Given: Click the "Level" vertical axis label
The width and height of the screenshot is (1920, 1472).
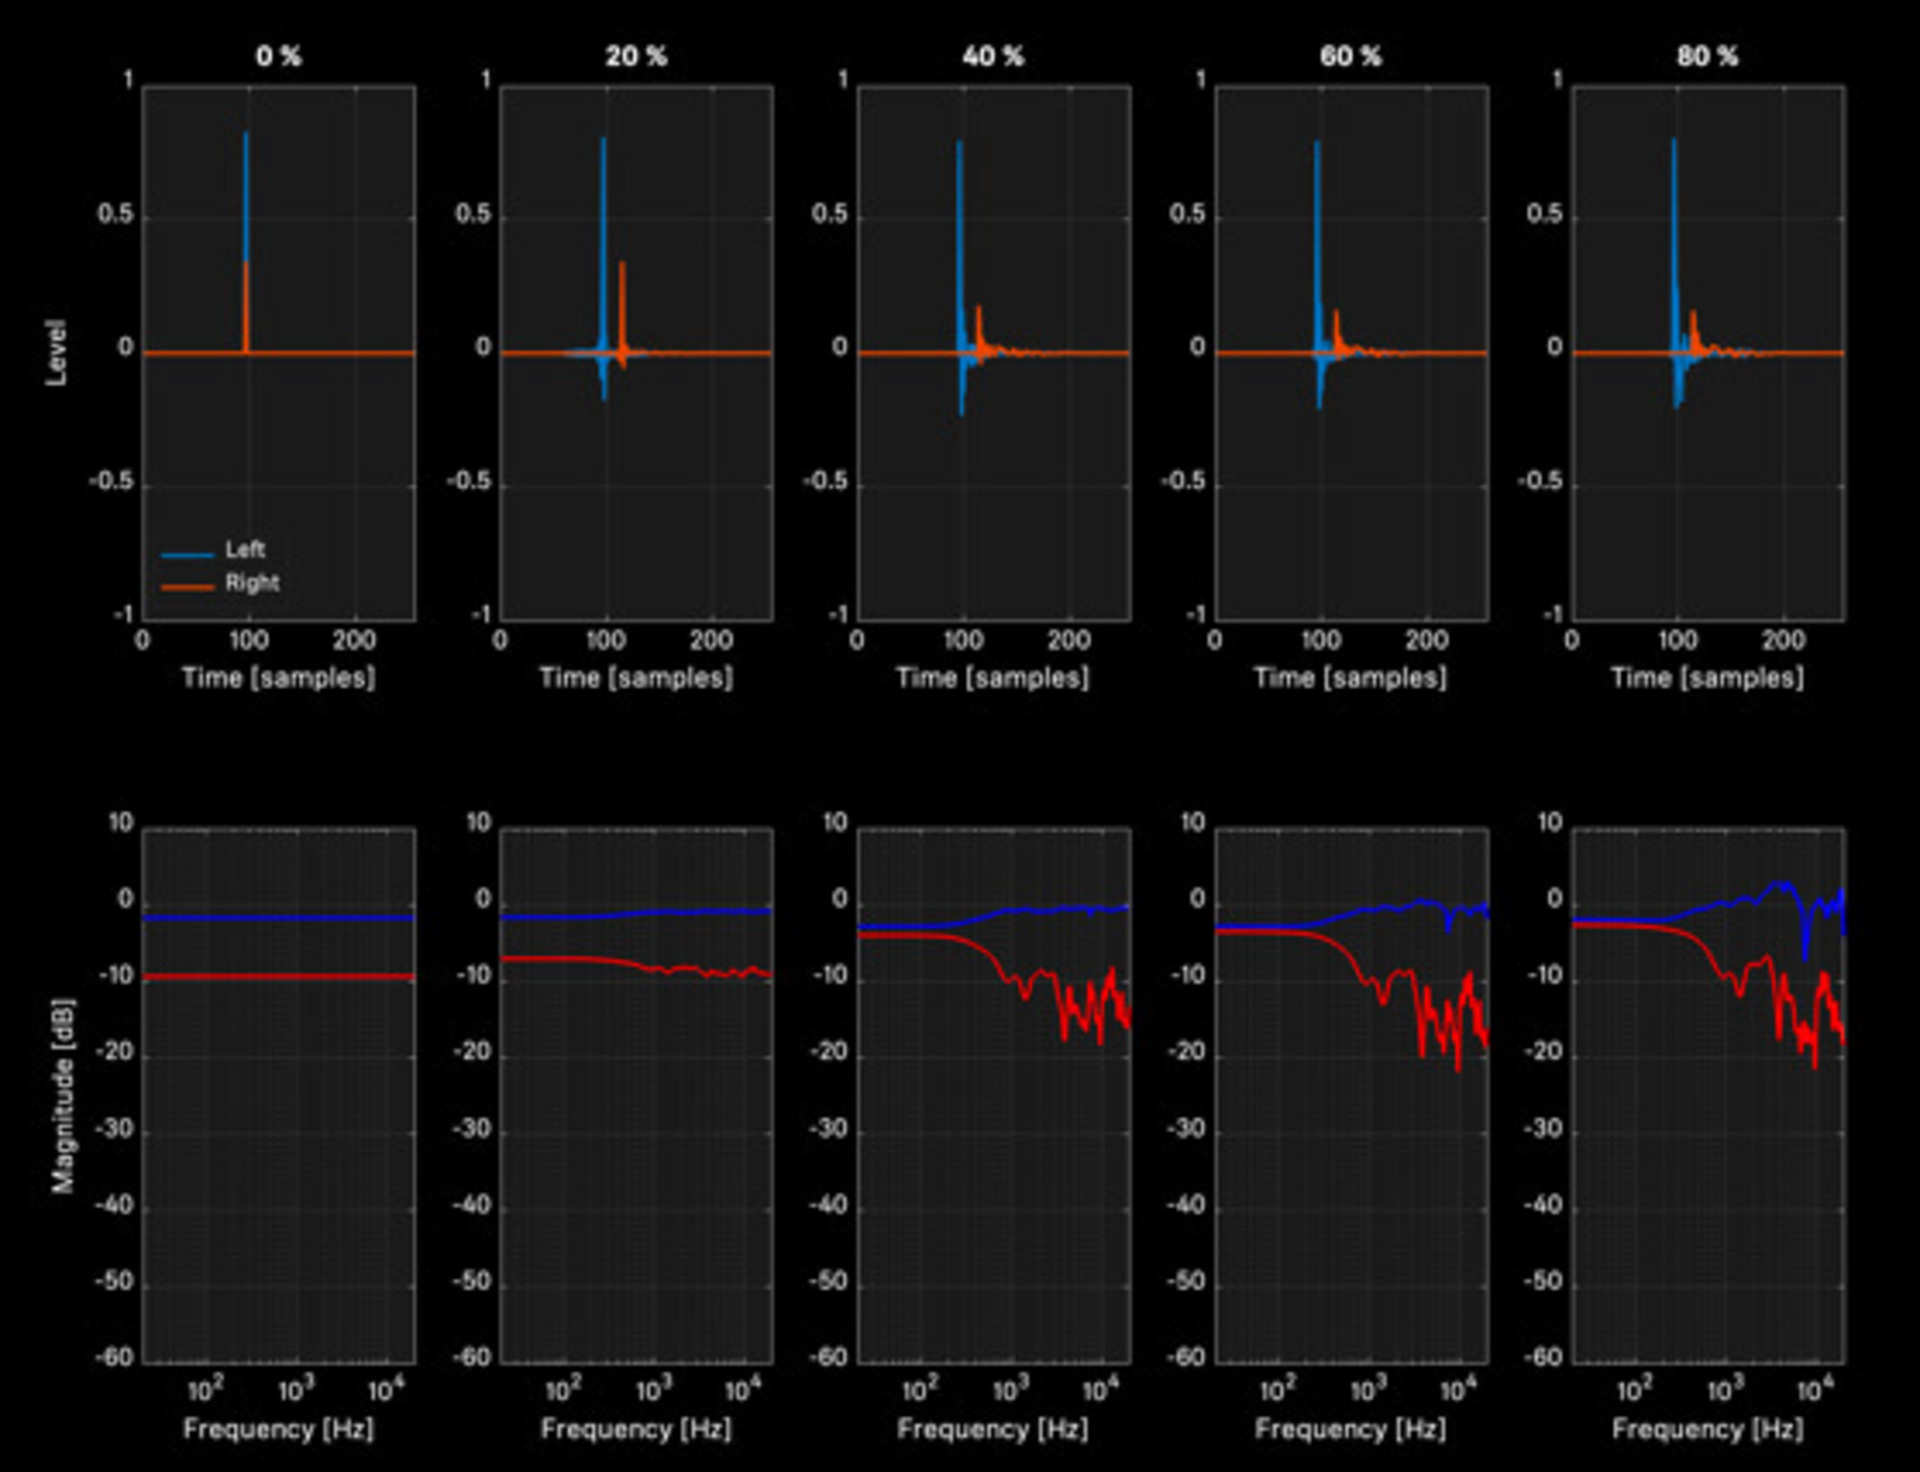Looking at the screenshot, I should pos(56,352).
